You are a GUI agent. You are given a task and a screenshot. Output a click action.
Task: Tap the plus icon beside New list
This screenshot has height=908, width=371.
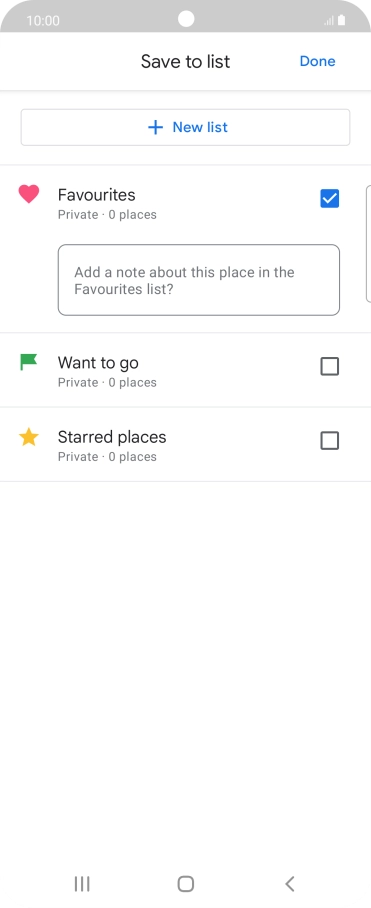pos(155,127)
